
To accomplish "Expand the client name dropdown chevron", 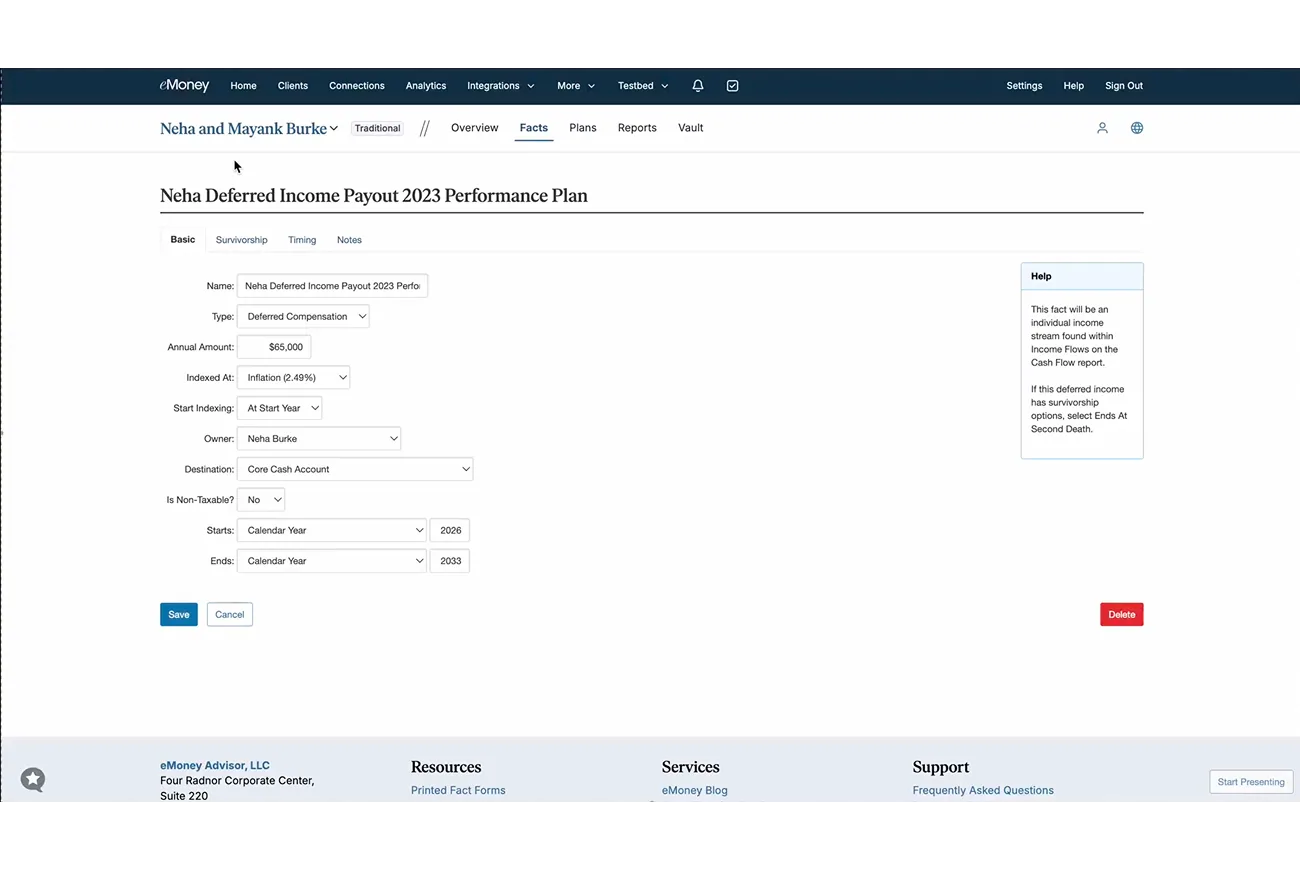I will tap(334, 128).
